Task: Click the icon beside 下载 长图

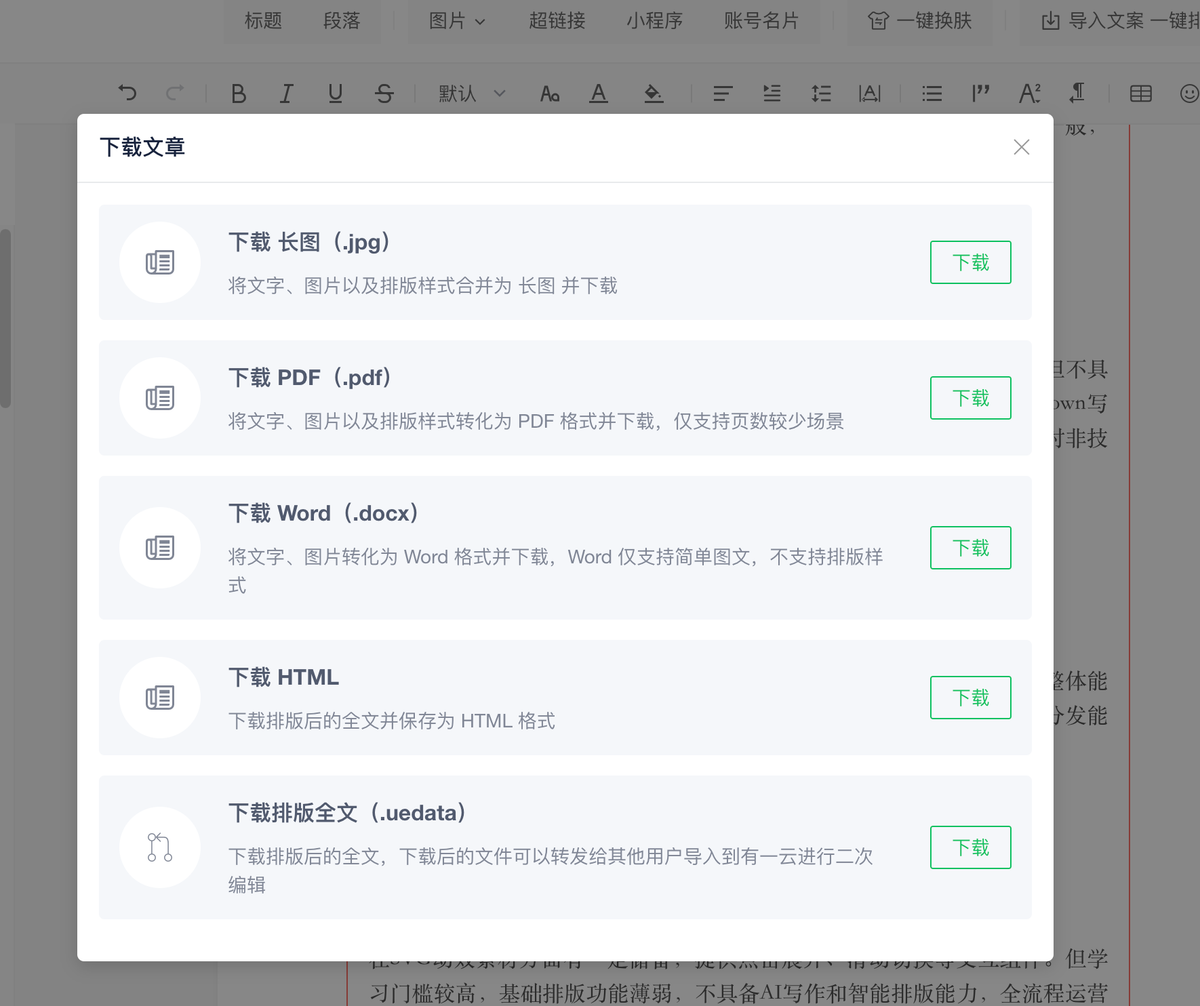Action: (x=160, y=262)
